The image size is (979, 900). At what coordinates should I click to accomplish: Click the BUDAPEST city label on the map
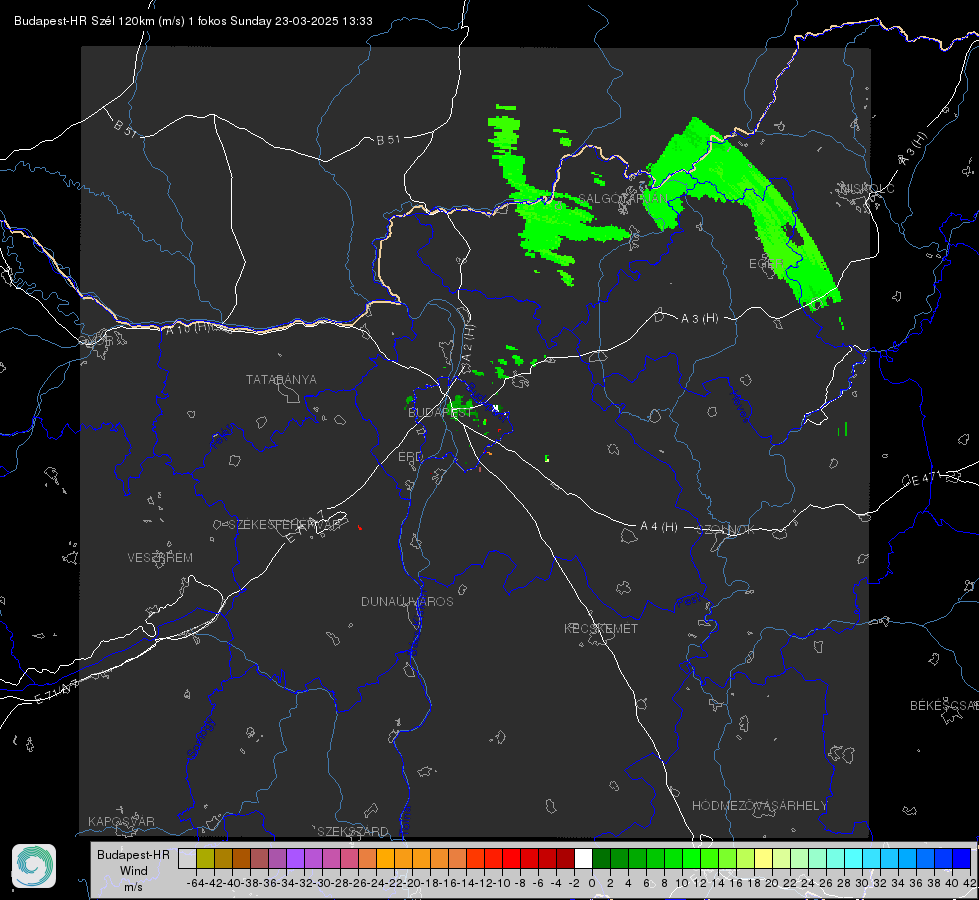[440, 413]
